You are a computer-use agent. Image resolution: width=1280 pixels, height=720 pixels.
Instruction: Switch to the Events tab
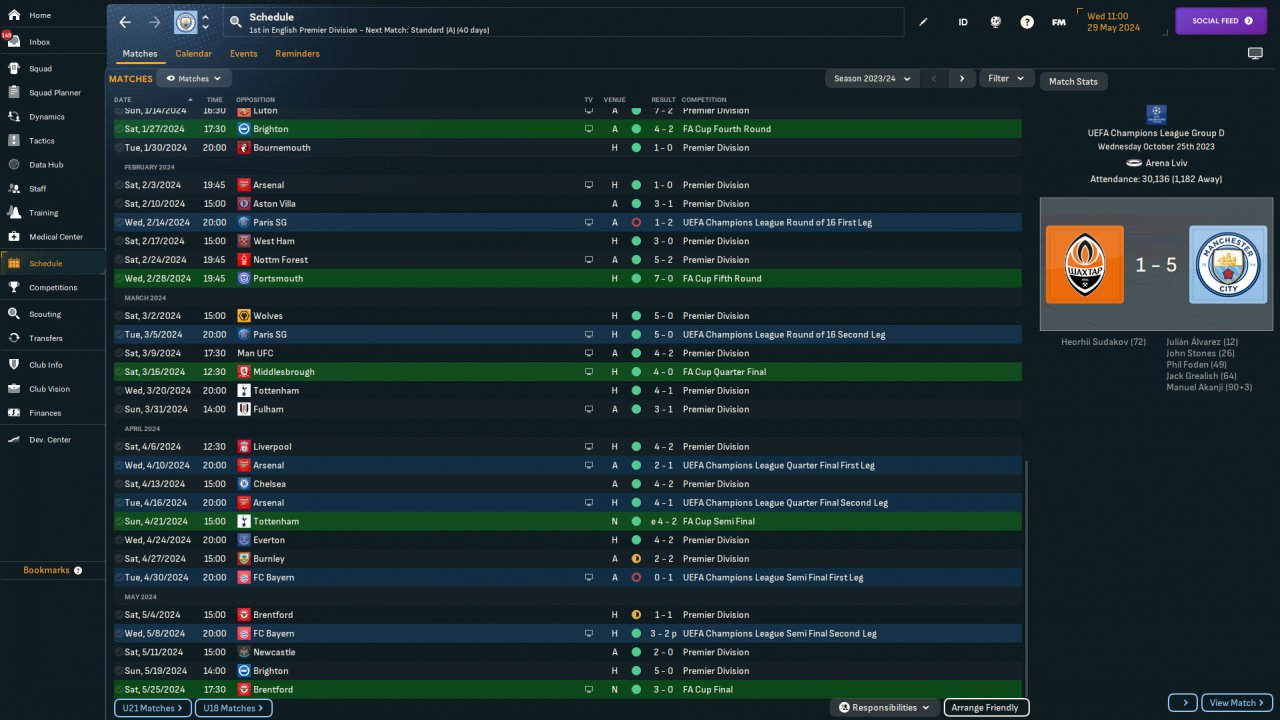[244, 54]
